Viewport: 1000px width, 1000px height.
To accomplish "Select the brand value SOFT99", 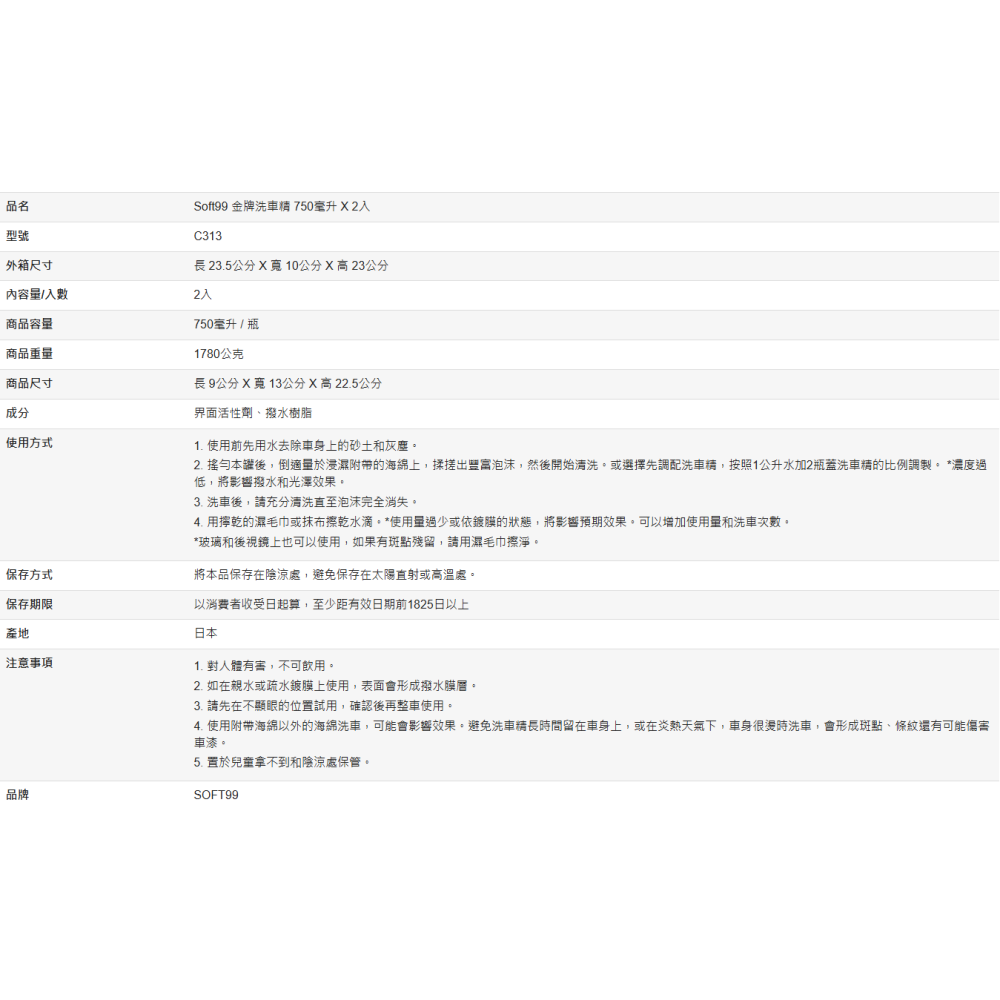I will (216, 796).
